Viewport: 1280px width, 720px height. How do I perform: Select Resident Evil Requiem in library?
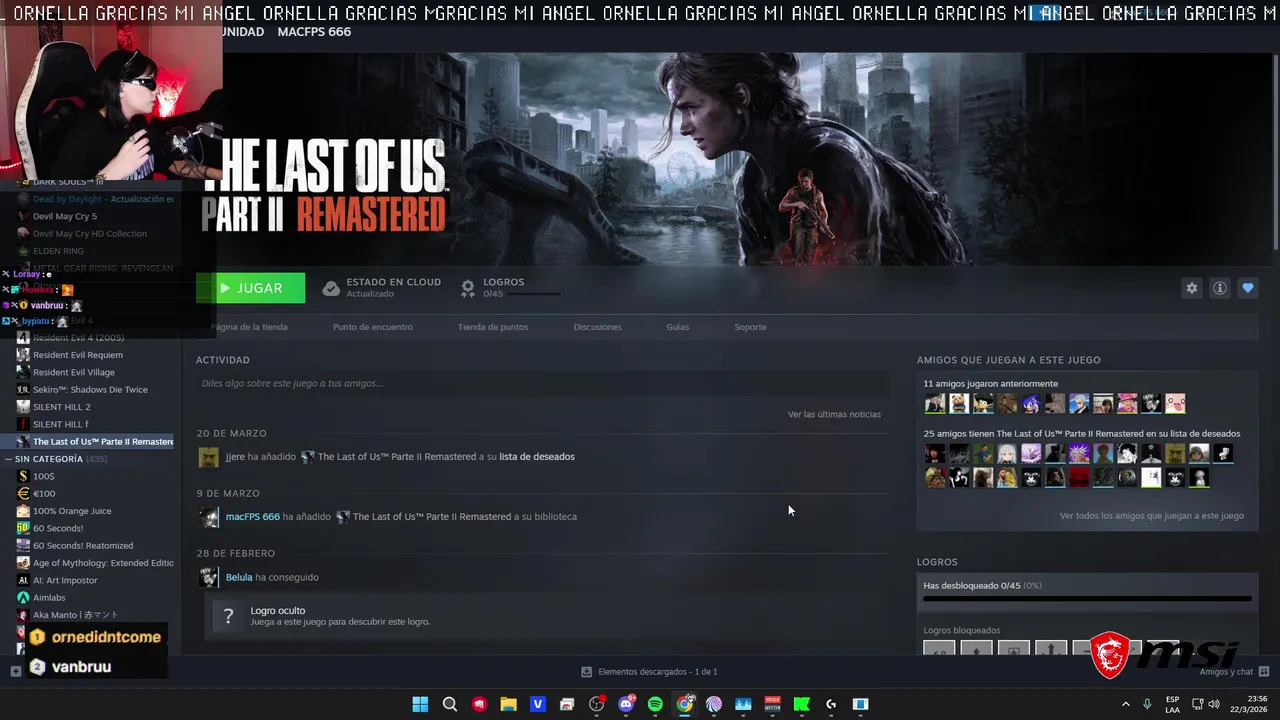[78, 355]
